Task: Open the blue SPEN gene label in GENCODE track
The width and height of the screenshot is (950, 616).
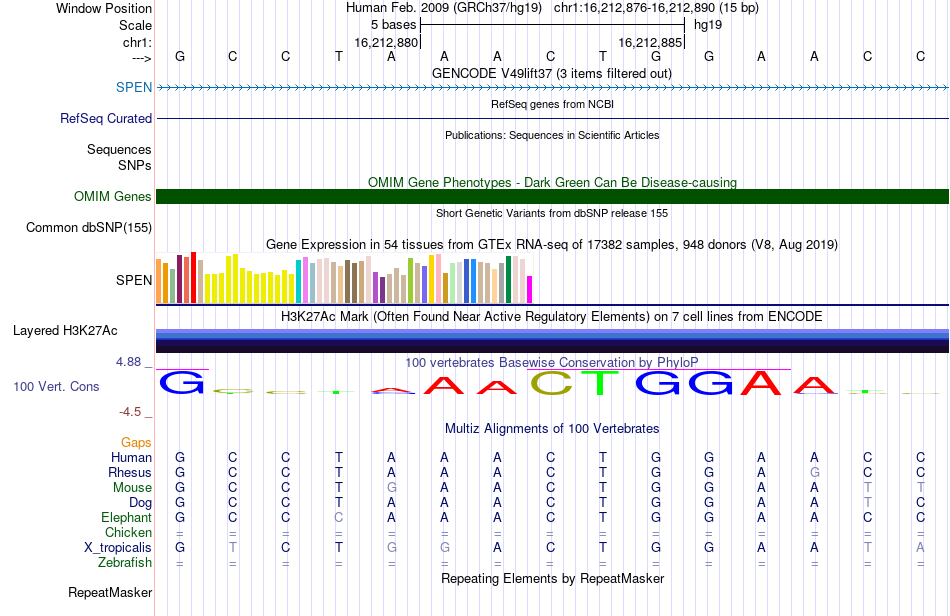Action: click(134, 87)
